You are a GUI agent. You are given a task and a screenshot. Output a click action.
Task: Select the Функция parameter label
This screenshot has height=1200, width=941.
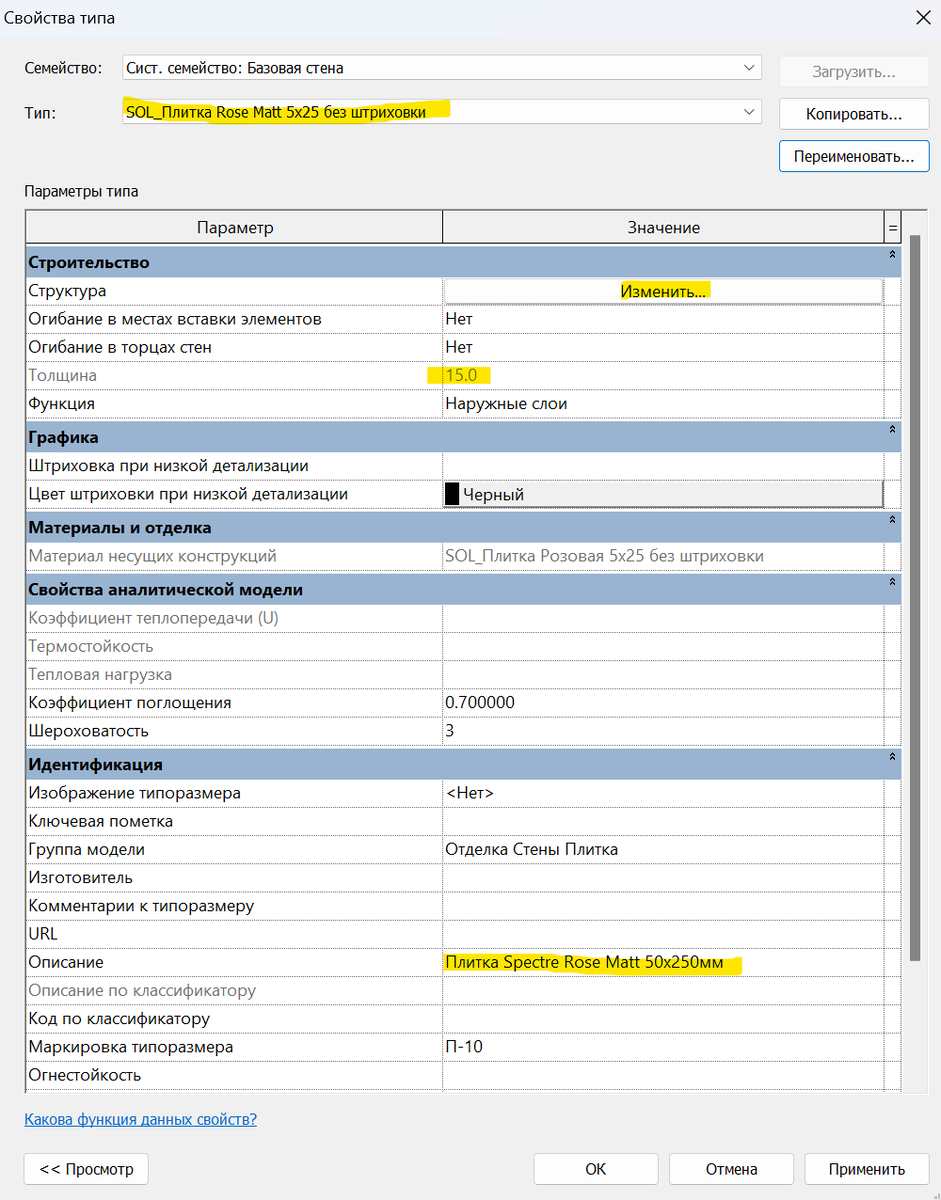coord(62,404)
